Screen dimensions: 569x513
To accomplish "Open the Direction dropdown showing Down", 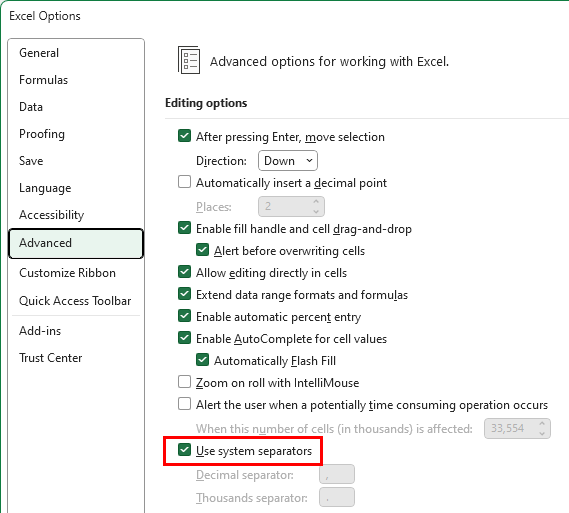I will 288,160.
